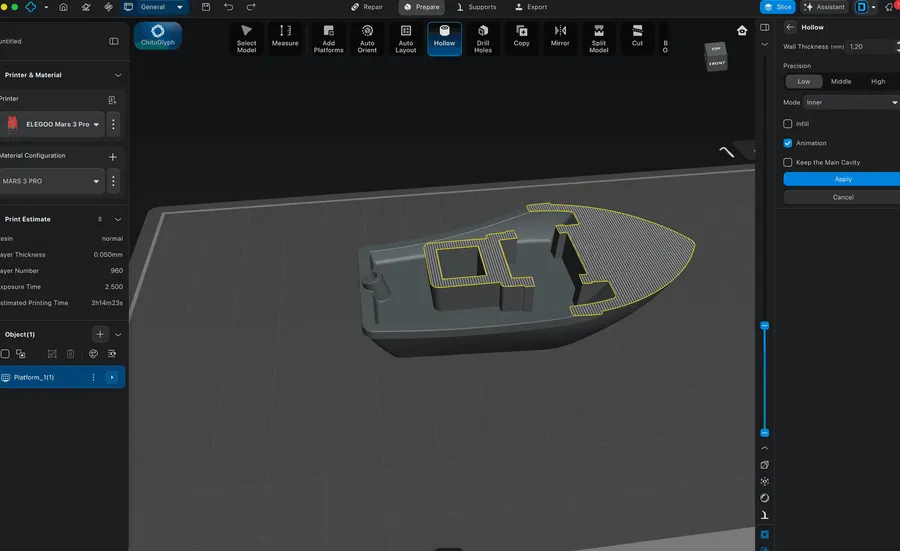Open the Split Model tool
The height and width of the screenshot is (551, 900).
pyautogui.click(x=599, y=38)
